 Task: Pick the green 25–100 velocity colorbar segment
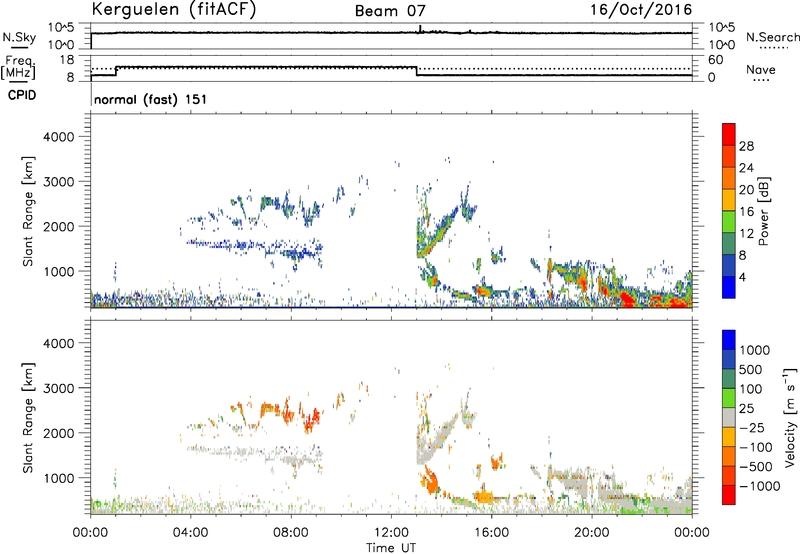(729, 398)
